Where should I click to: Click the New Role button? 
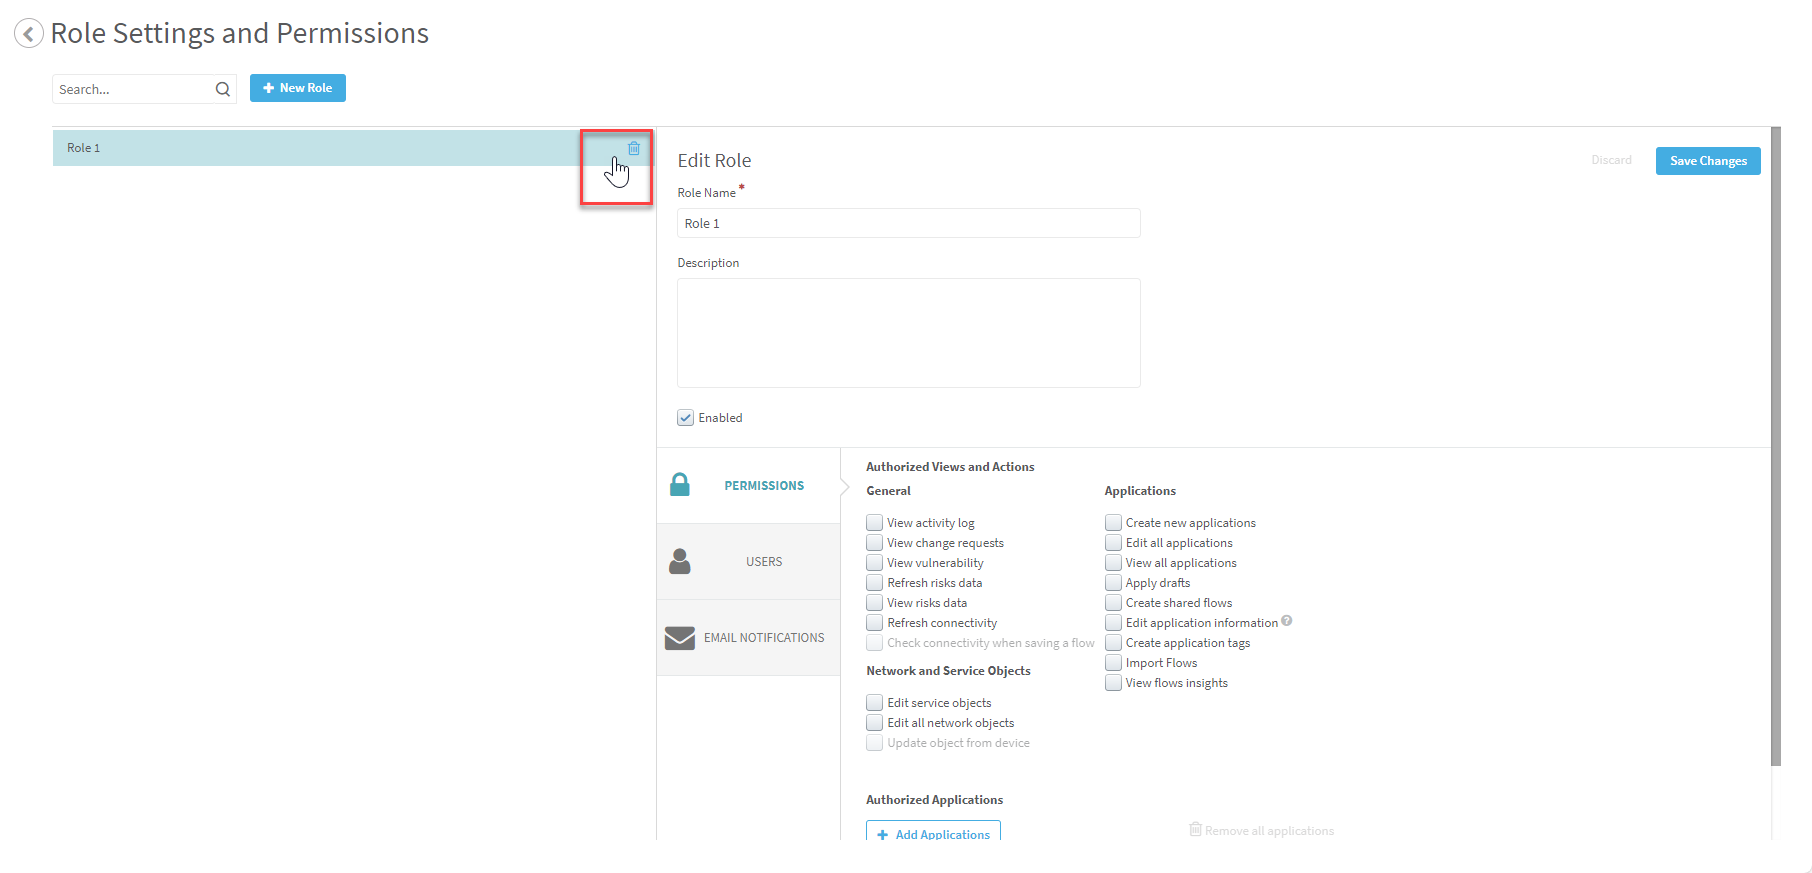click(x=298, y=88)
